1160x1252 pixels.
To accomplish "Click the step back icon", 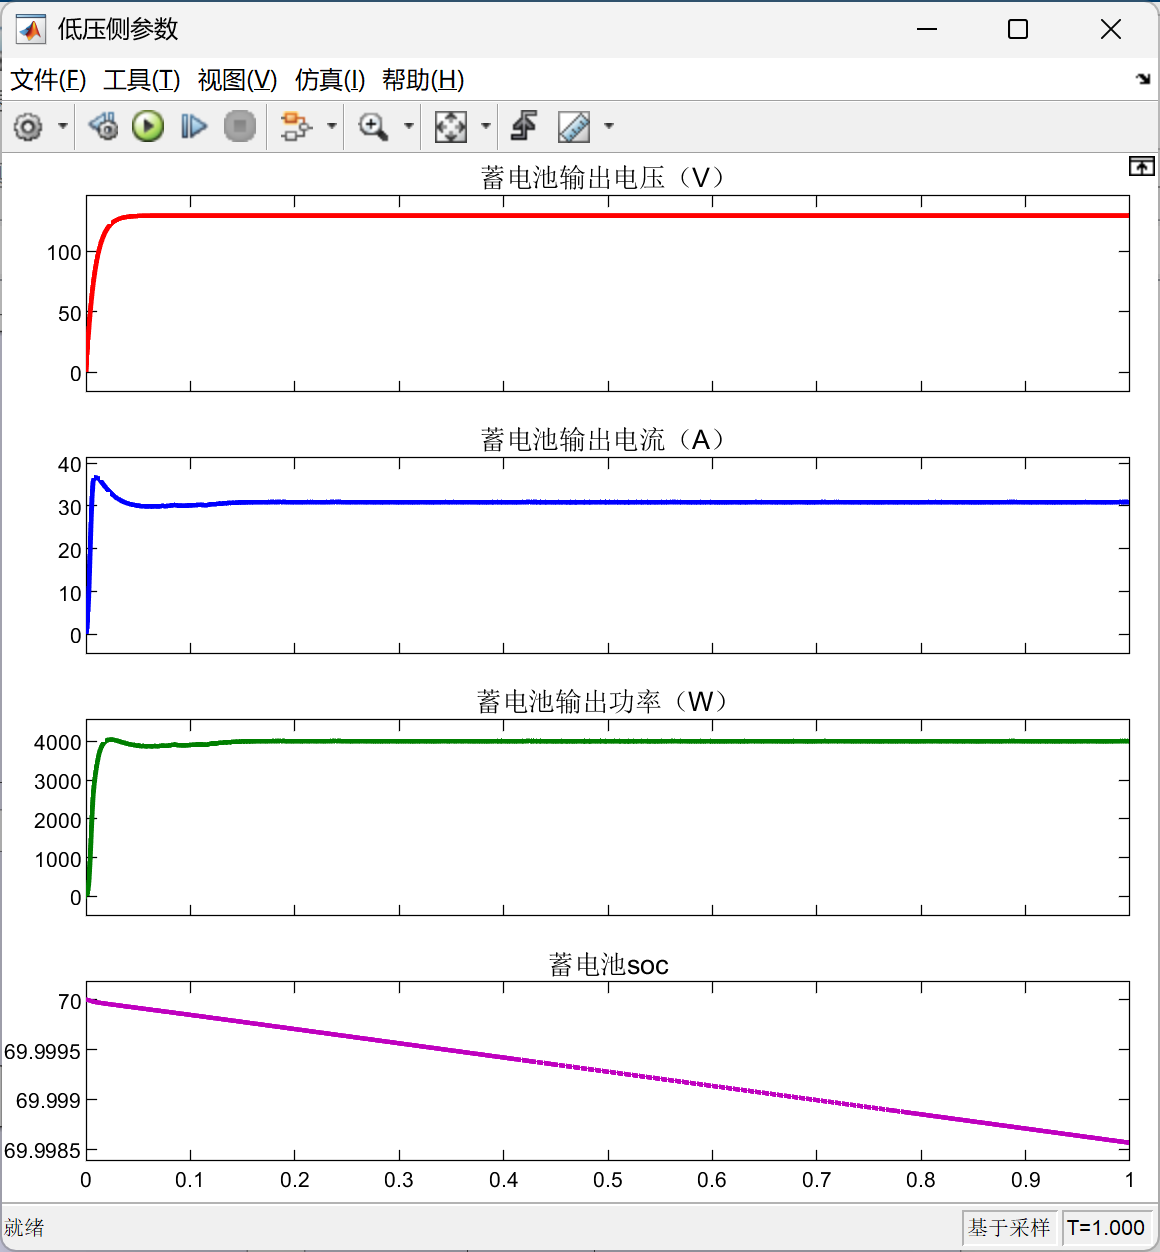I will click(x=103, y=126).
